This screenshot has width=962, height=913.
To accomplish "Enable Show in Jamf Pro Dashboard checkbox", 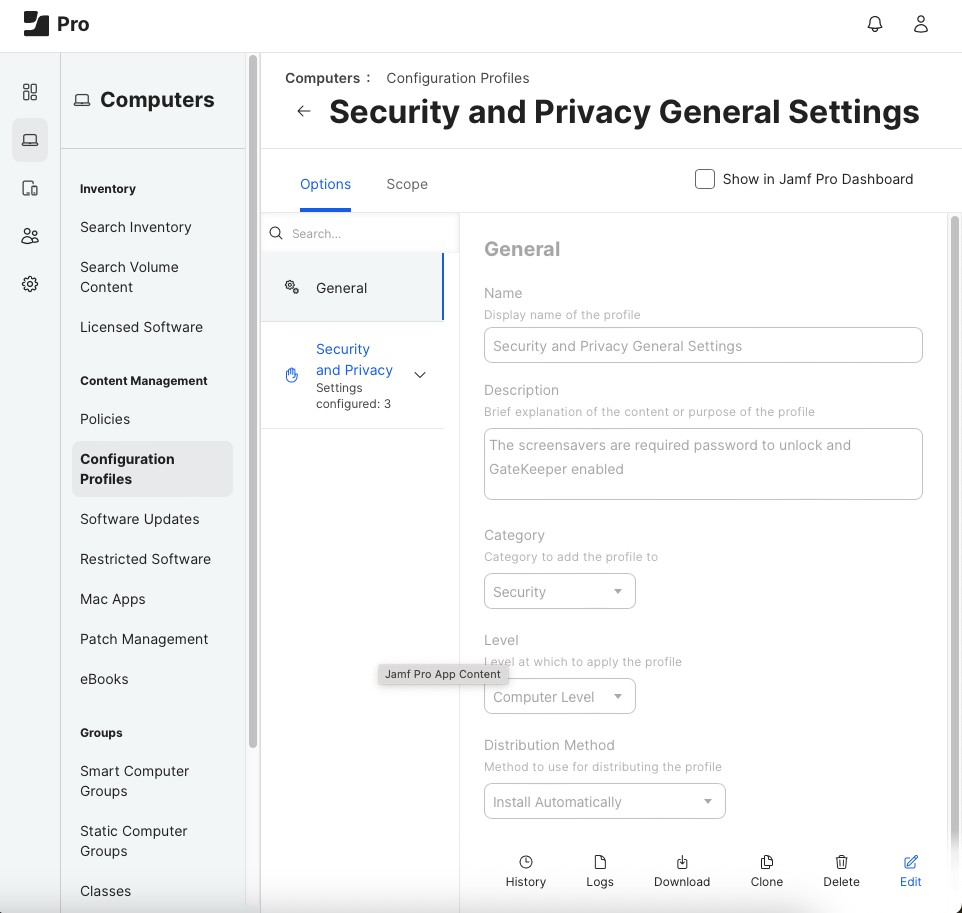I will (x=705, y=179).
